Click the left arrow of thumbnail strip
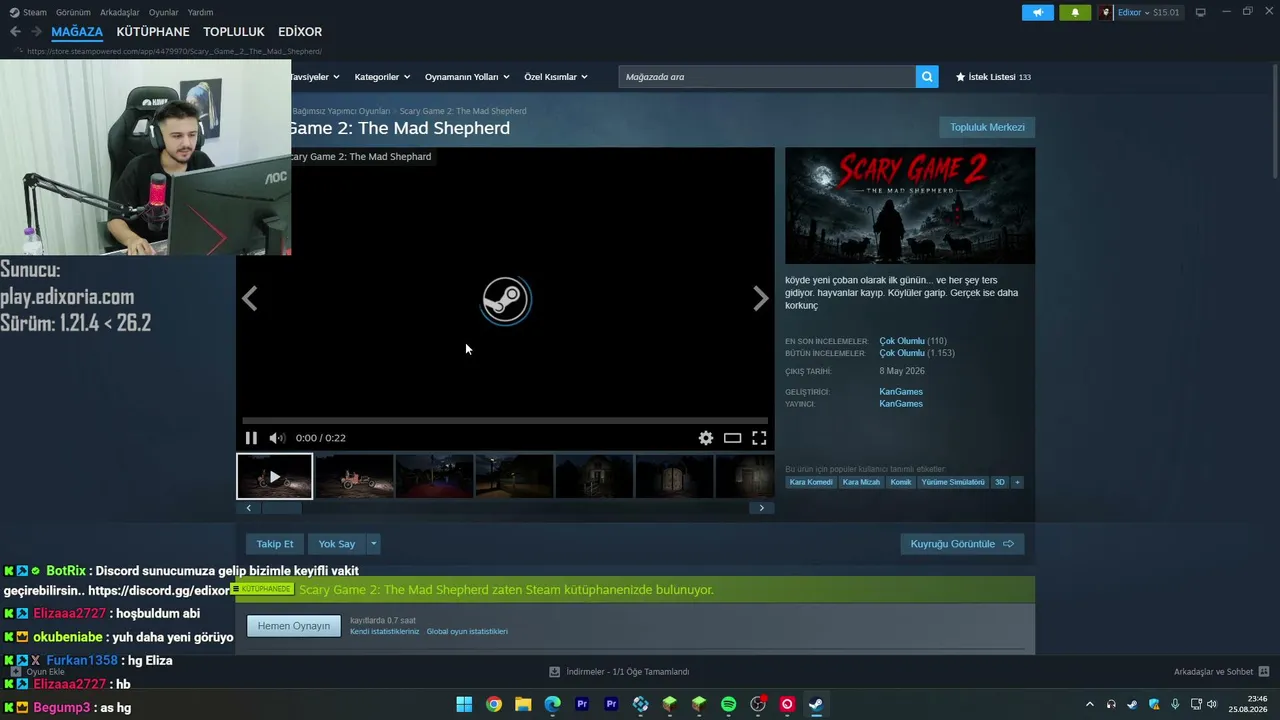Viewport: 1280px width, 720px height. click(249, 508)
